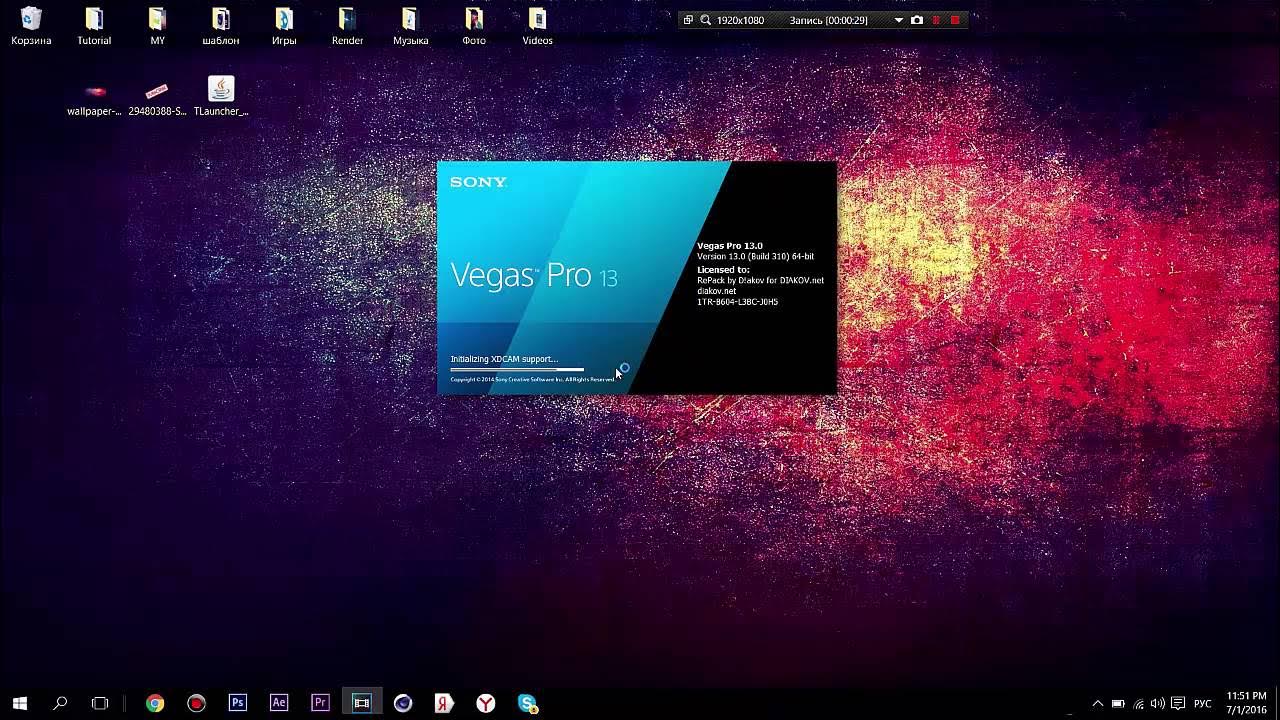This screenshot has height=720, width=1280.
Task: Switch input language via РУС indicator
Action: 1203,704
